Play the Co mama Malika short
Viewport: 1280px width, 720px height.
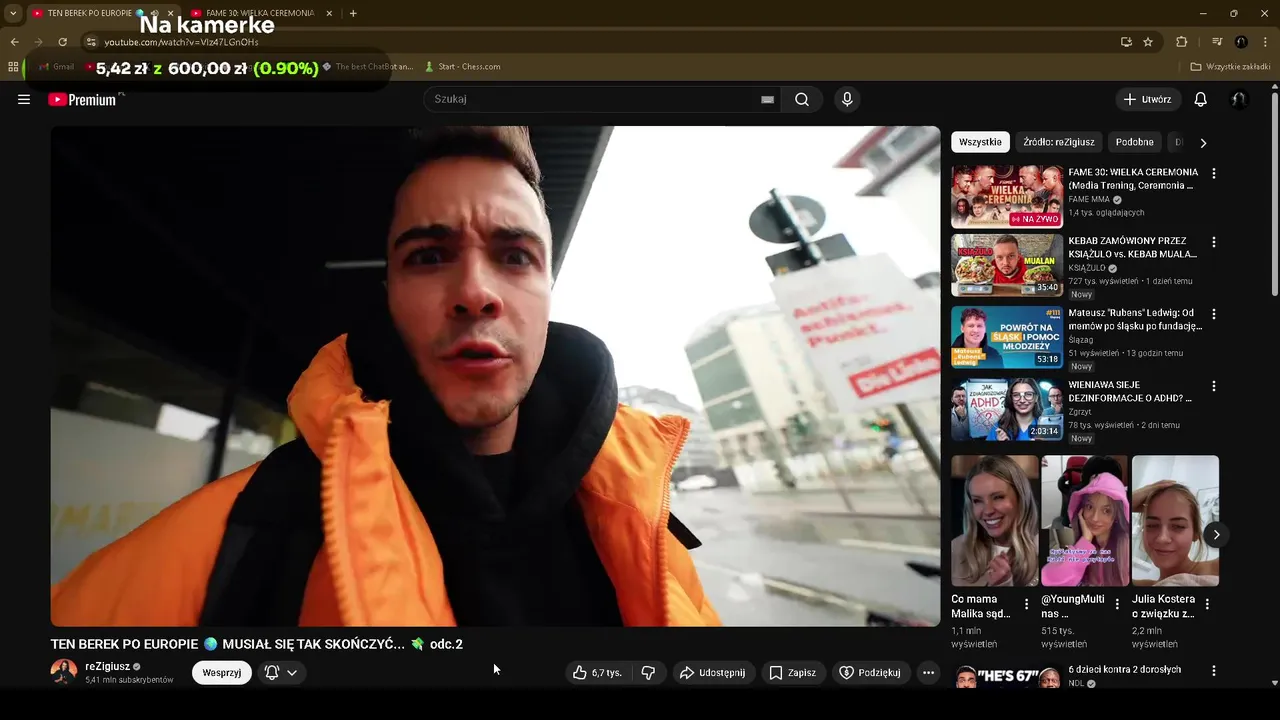pos(995,521)
